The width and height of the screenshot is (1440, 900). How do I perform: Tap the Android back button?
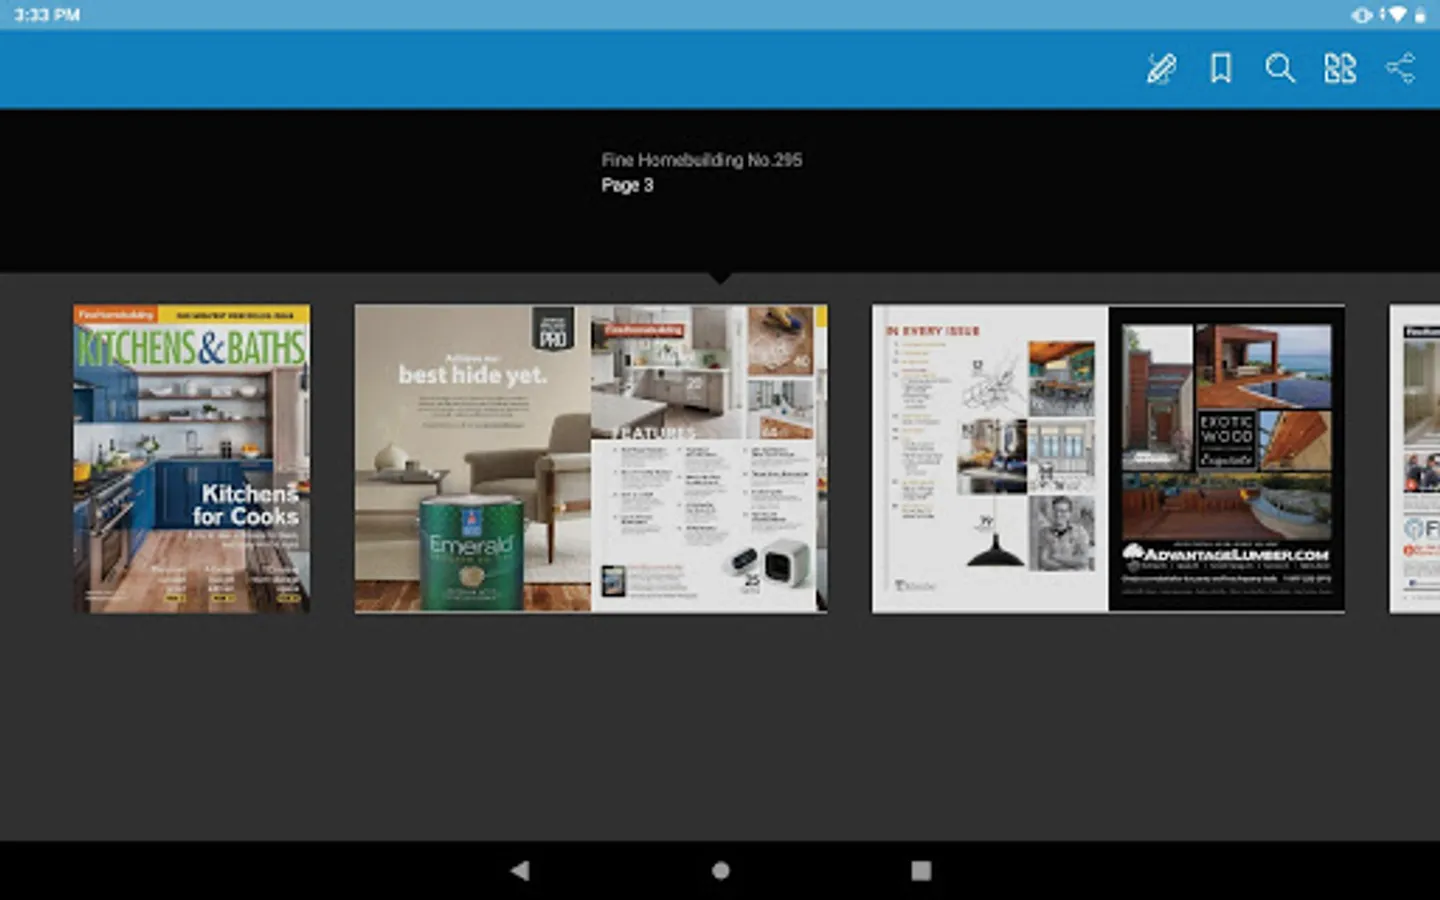pyautogui.click(x=520, y=871)
